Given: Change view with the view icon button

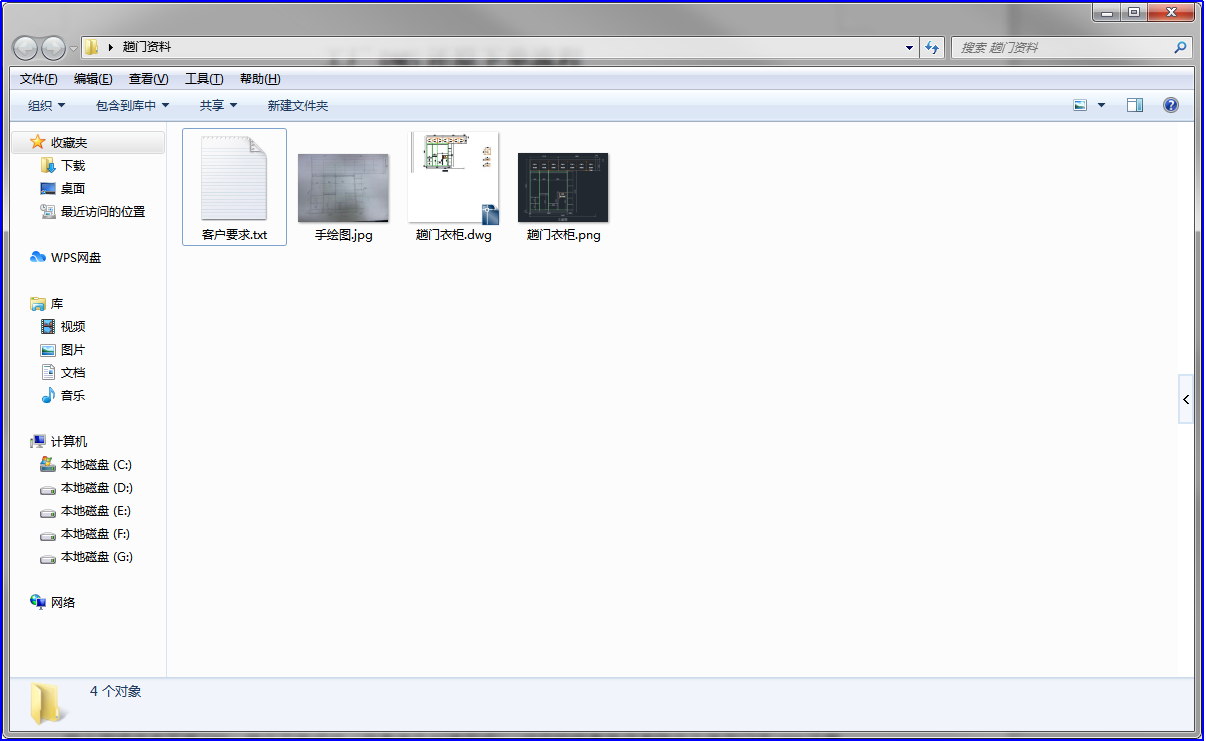Looking at the screenshot, I should click(x=1080, y=105).
